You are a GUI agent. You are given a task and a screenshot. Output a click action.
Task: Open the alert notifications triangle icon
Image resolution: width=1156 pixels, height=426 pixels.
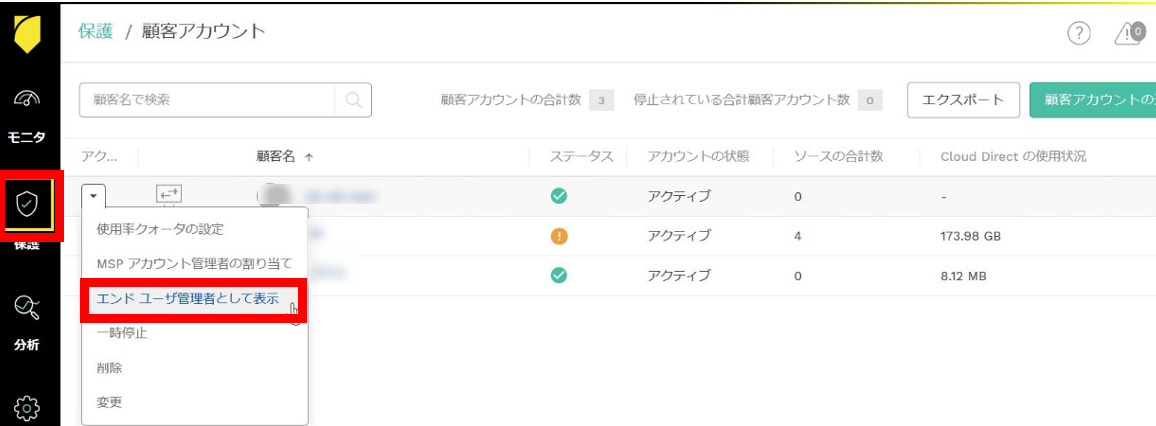tap(1129, 34)
